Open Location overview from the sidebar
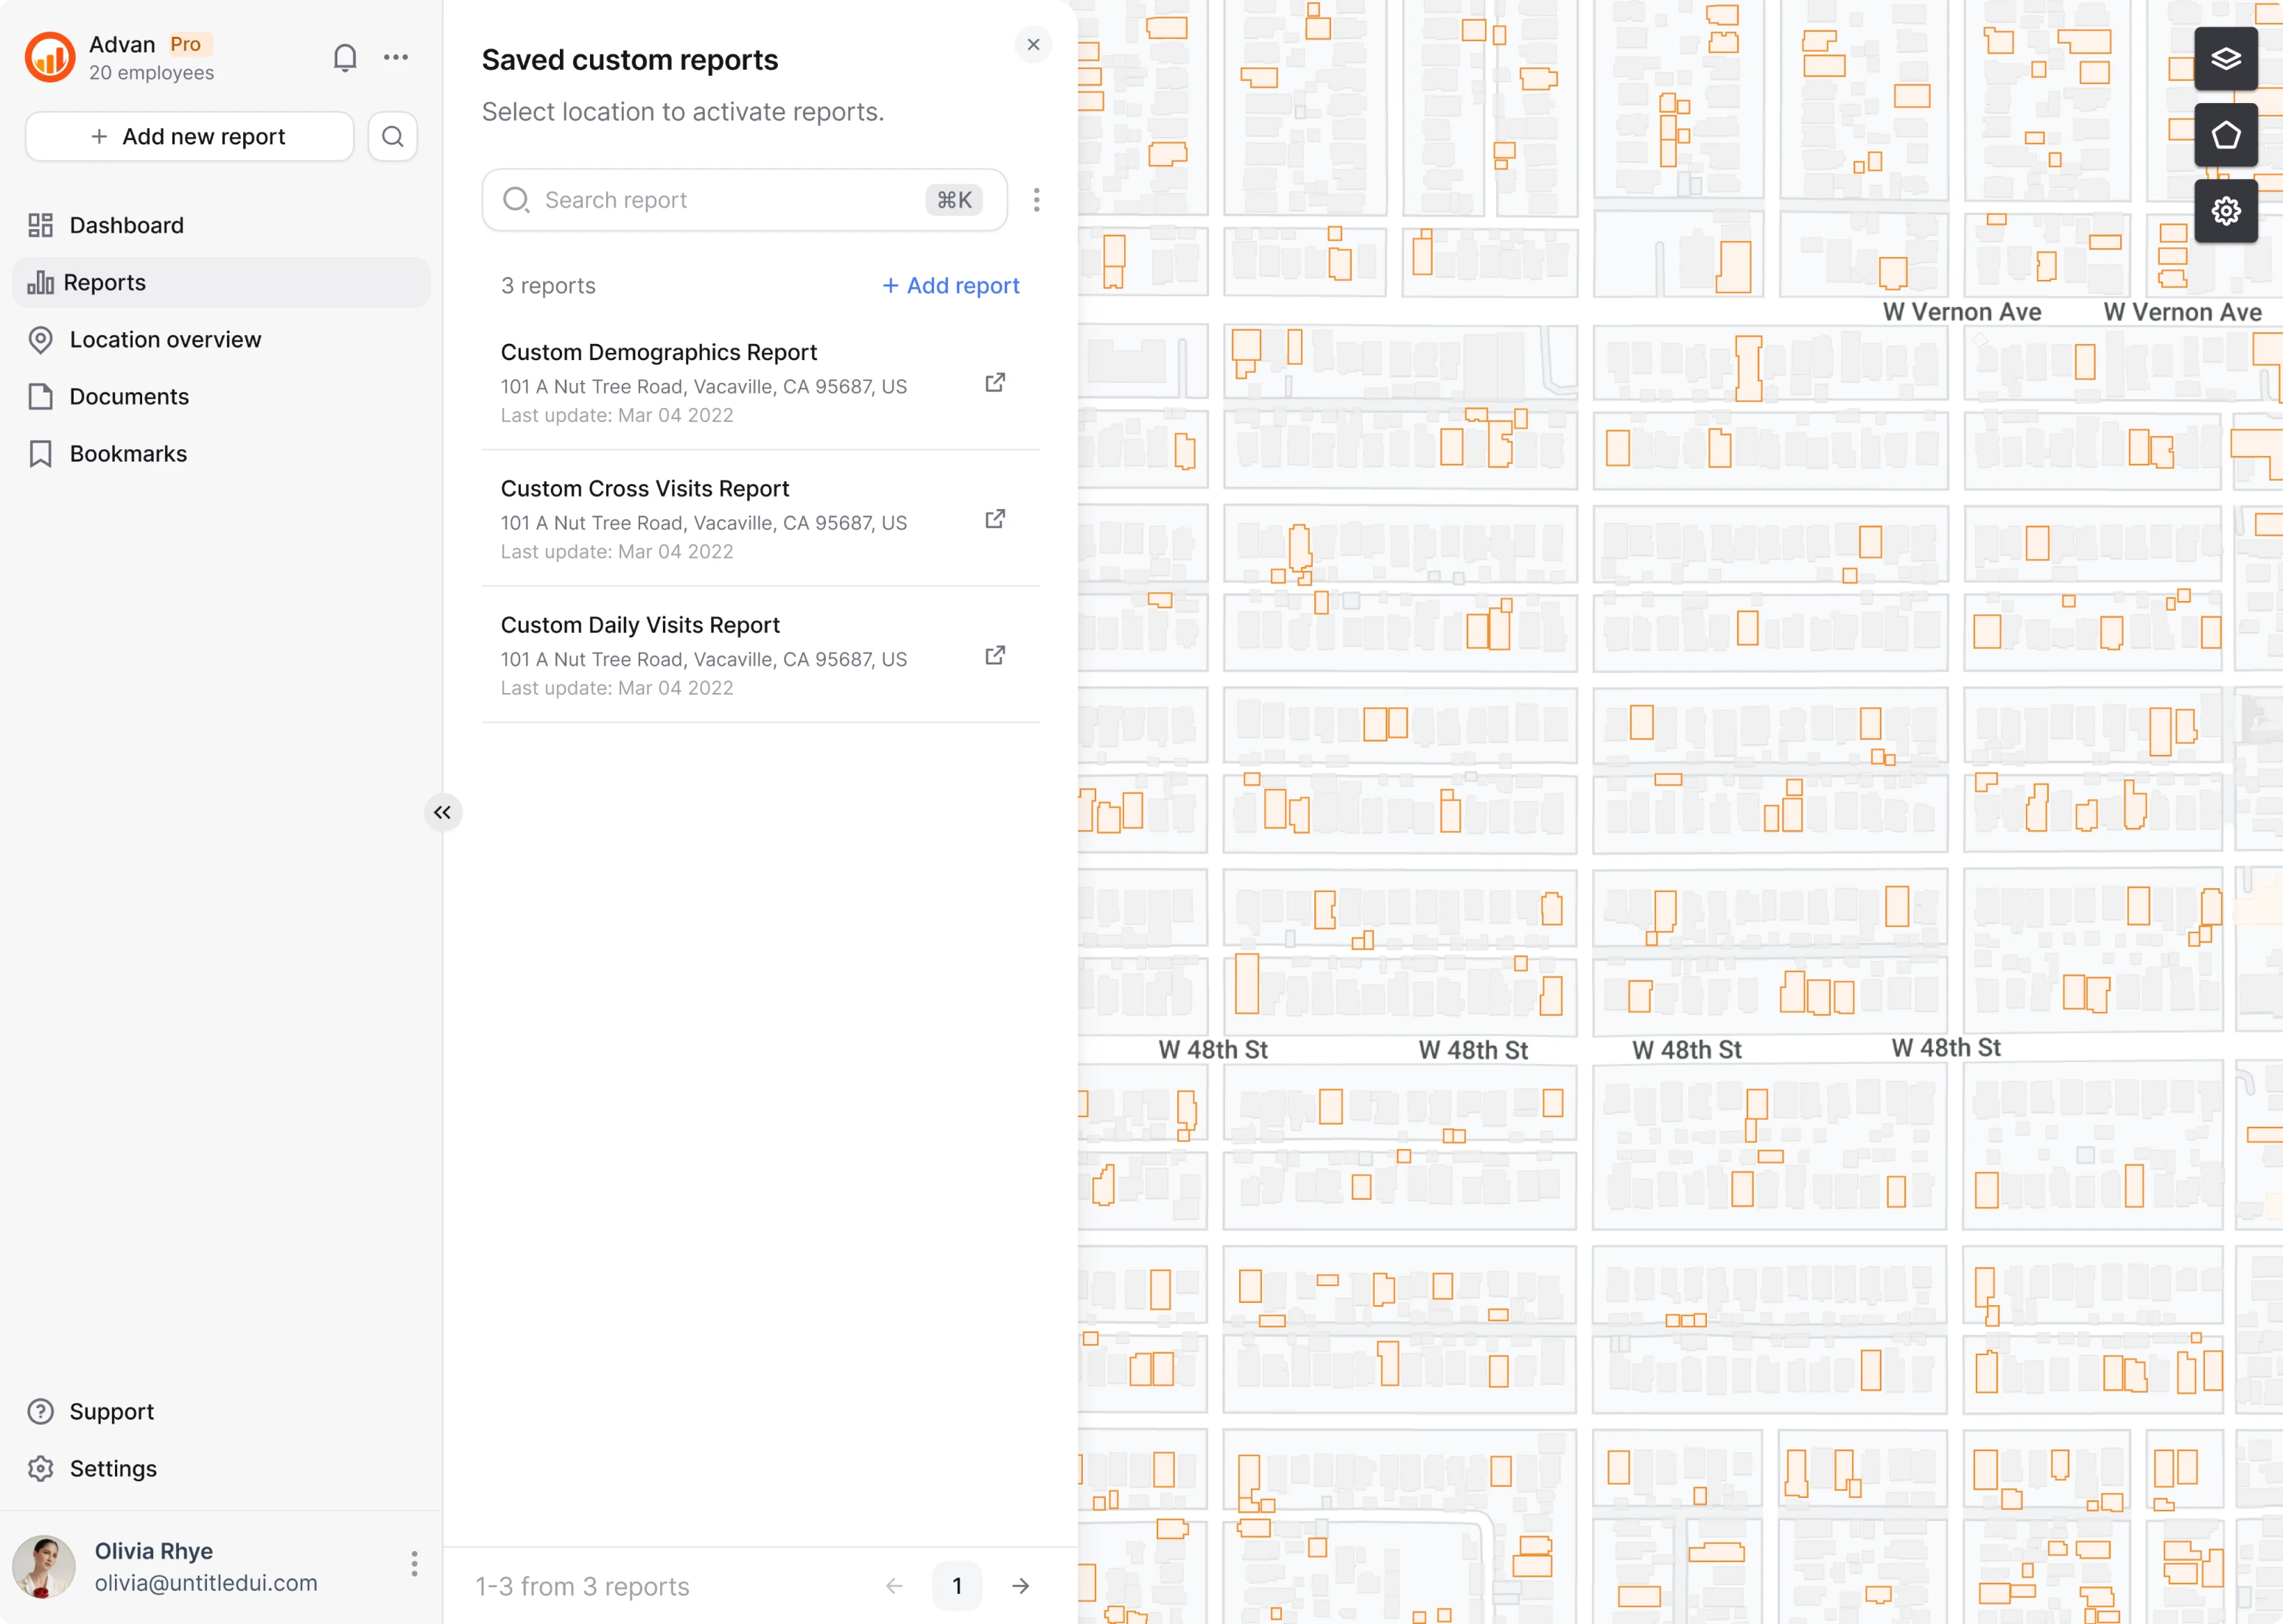 click(165, 339)
